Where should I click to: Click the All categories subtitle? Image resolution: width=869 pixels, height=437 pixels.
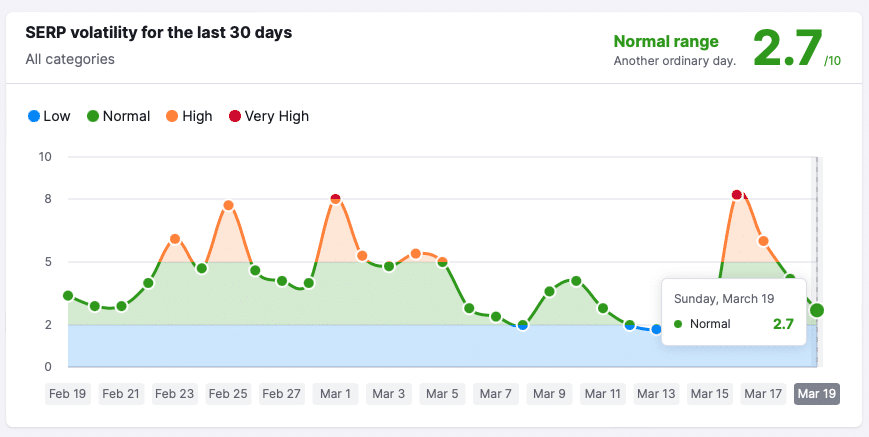point(70,59)
